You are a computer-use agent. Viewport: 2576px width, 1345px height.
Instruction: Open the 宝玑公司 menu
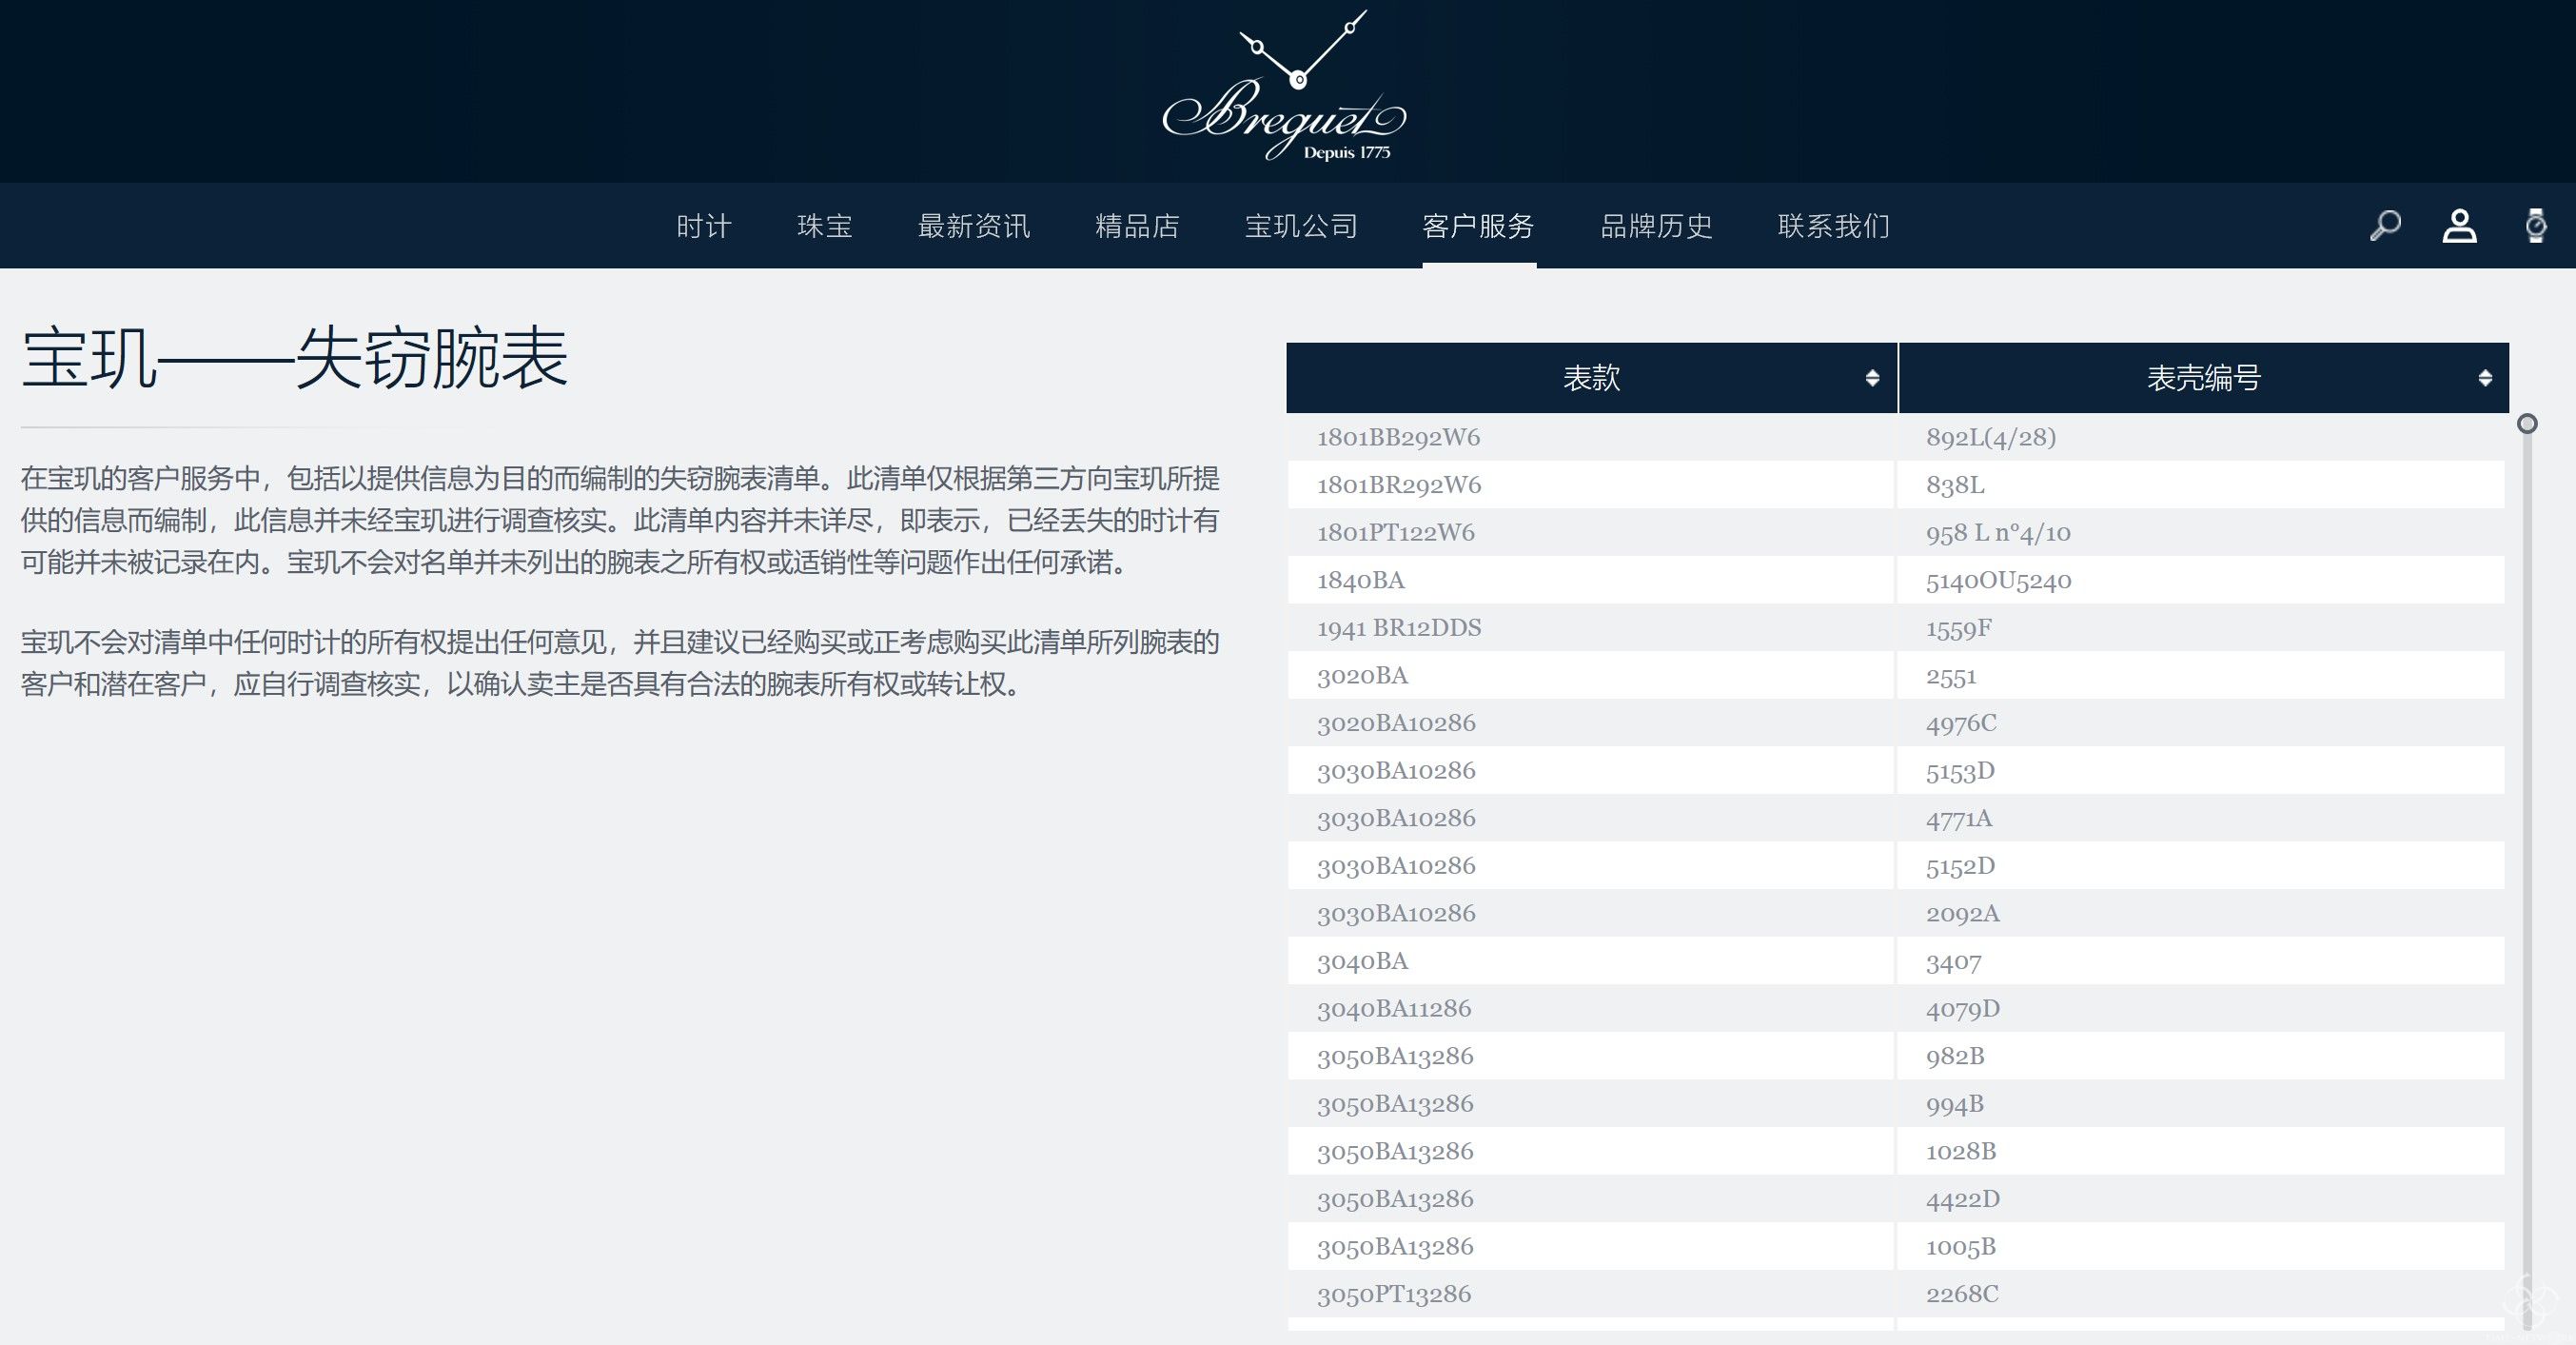point(1301,226)
